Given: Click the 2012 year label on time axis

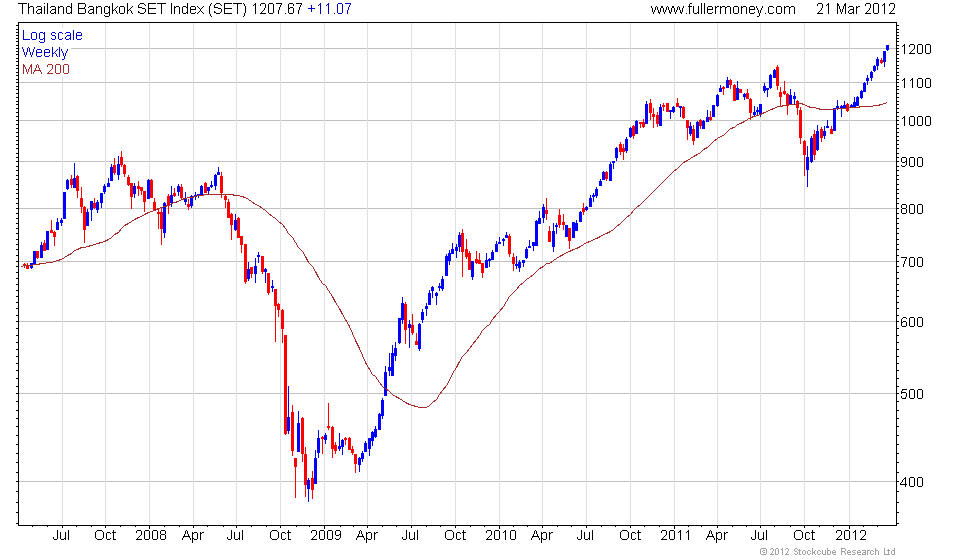Looking at the screenshot, I should pos(851,536).
